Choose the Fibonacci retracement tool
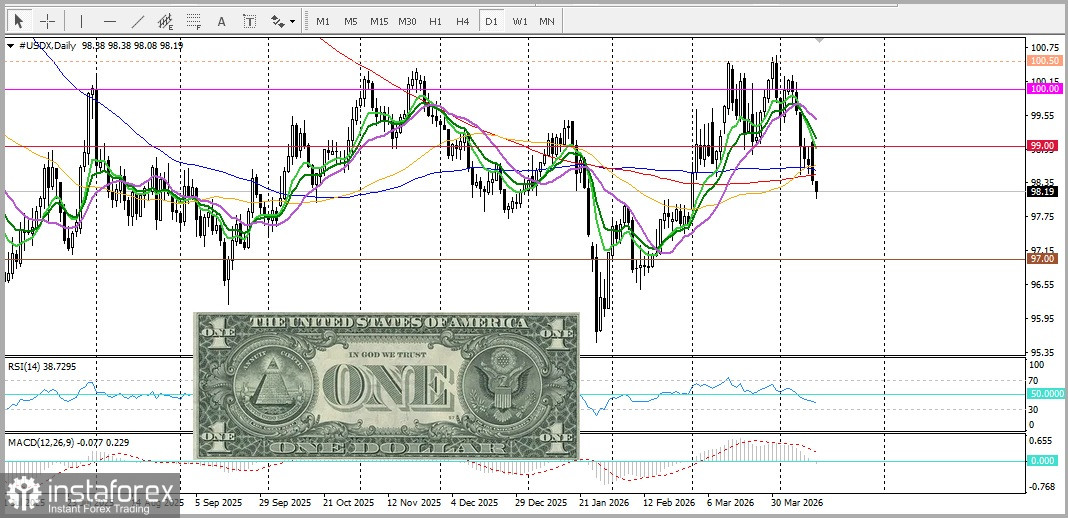 tap(194, 21)
